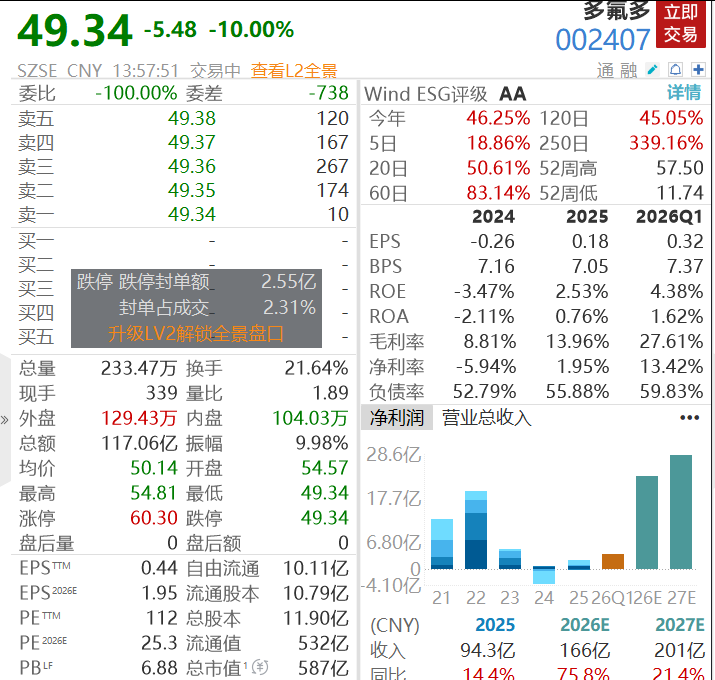Click the 委比 value -100.00%

136,93
